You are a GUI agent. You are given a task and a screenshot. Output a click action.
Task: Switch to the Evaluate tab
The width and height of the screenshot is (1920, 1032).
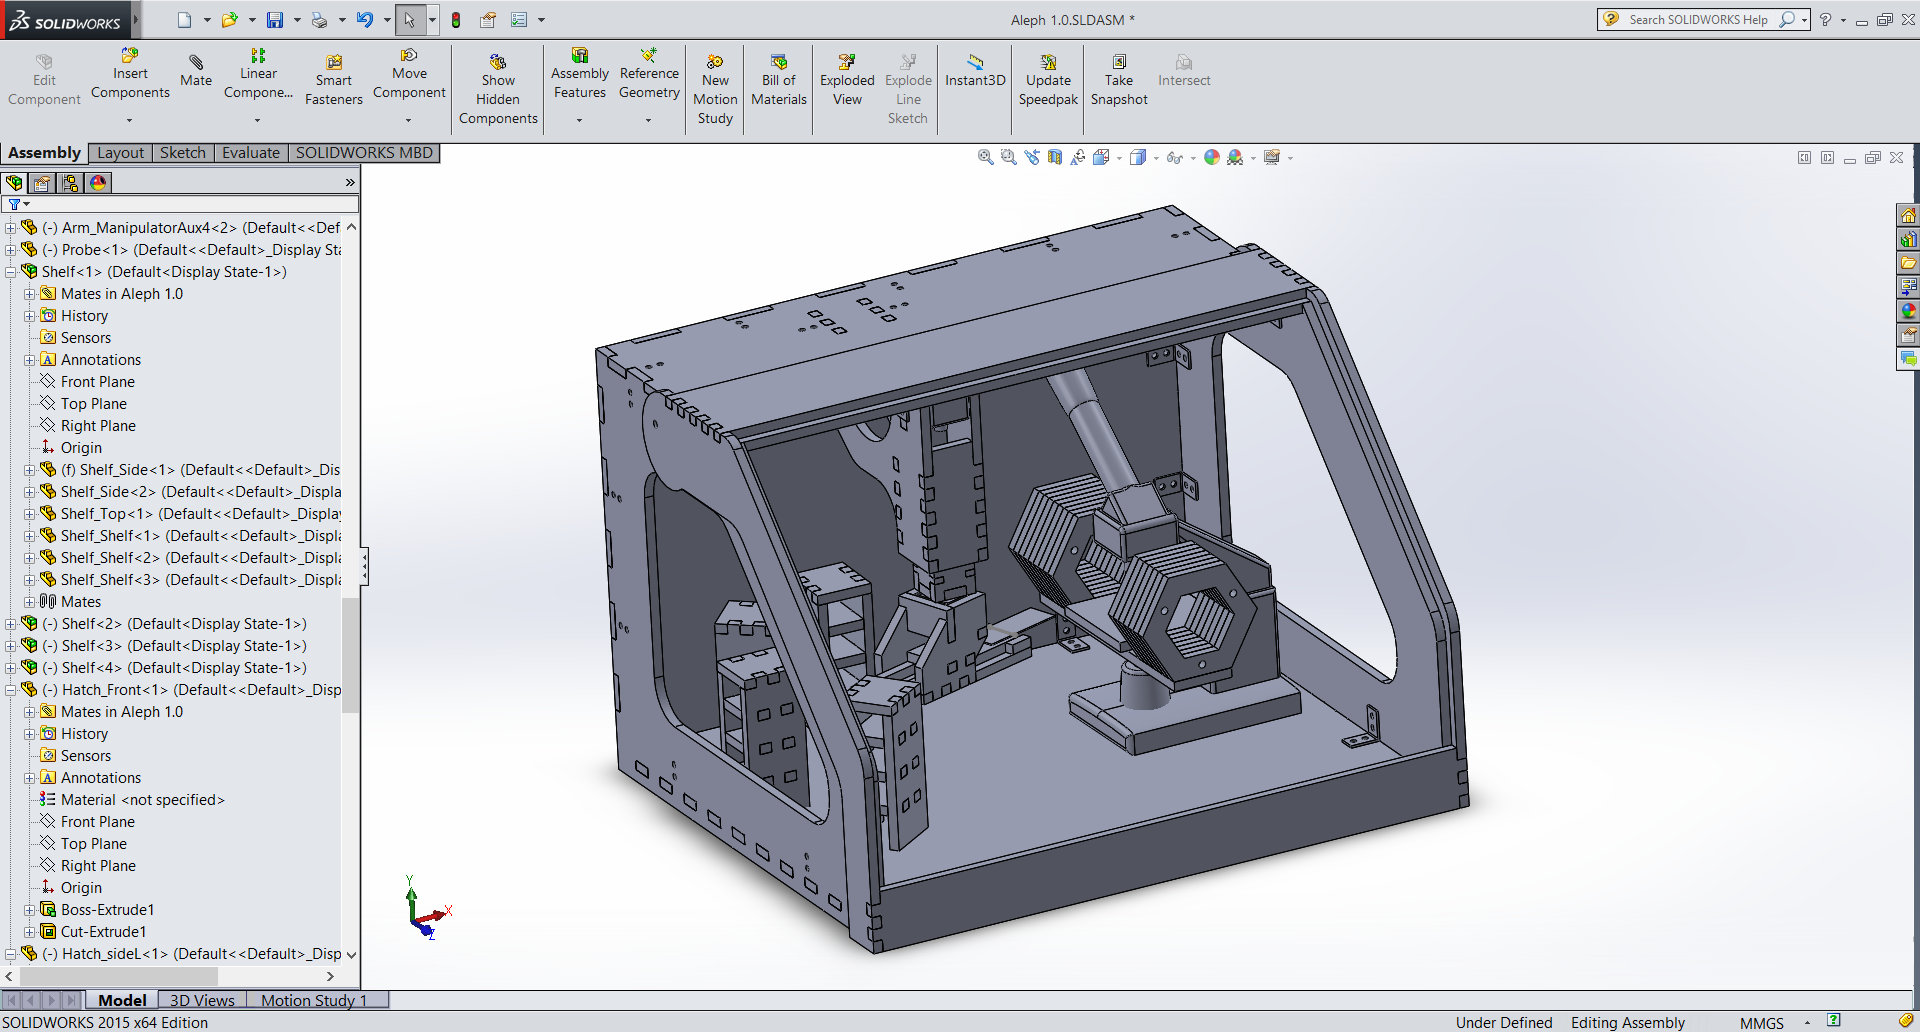pyautogui.click(x=251, y=153)
